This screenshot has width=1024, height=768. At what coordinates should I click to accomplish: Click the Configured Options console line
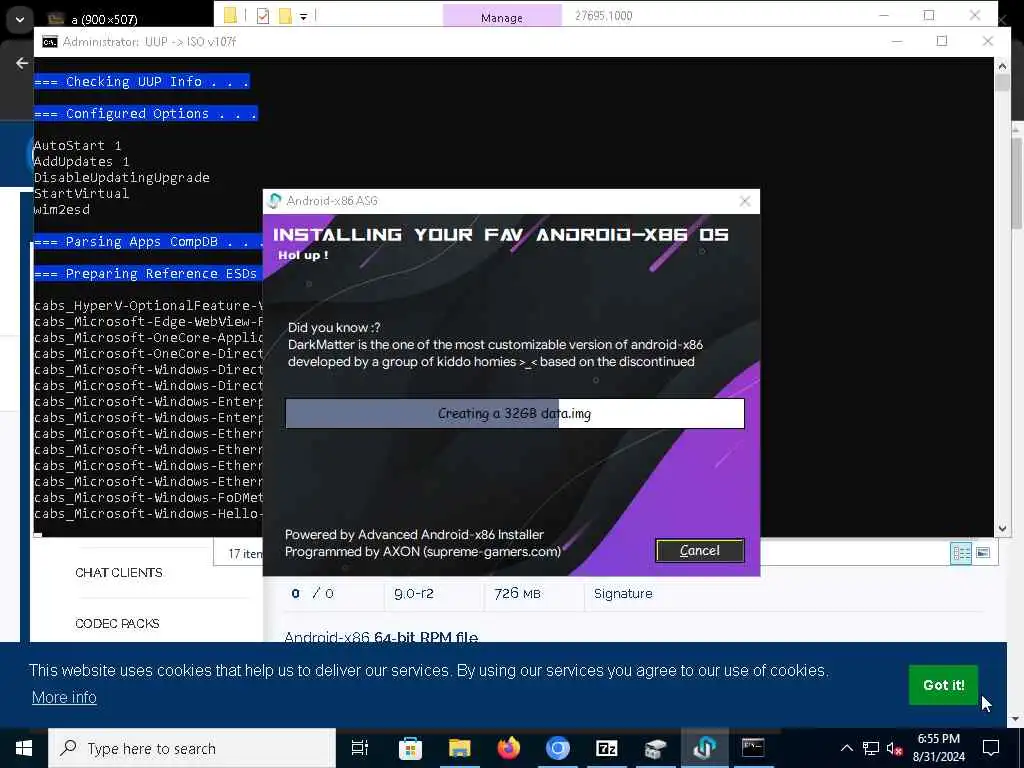tap(146, 114)
